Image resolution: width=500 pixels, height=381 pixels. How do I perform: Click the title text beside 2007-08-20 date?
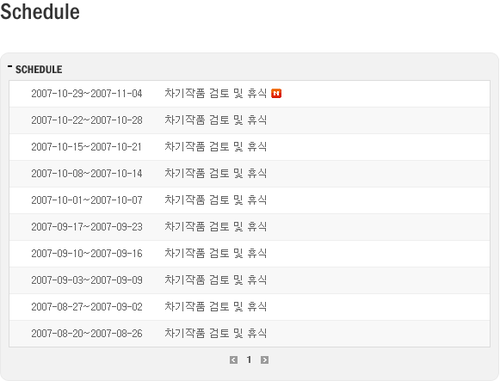[x=216, y=333]
